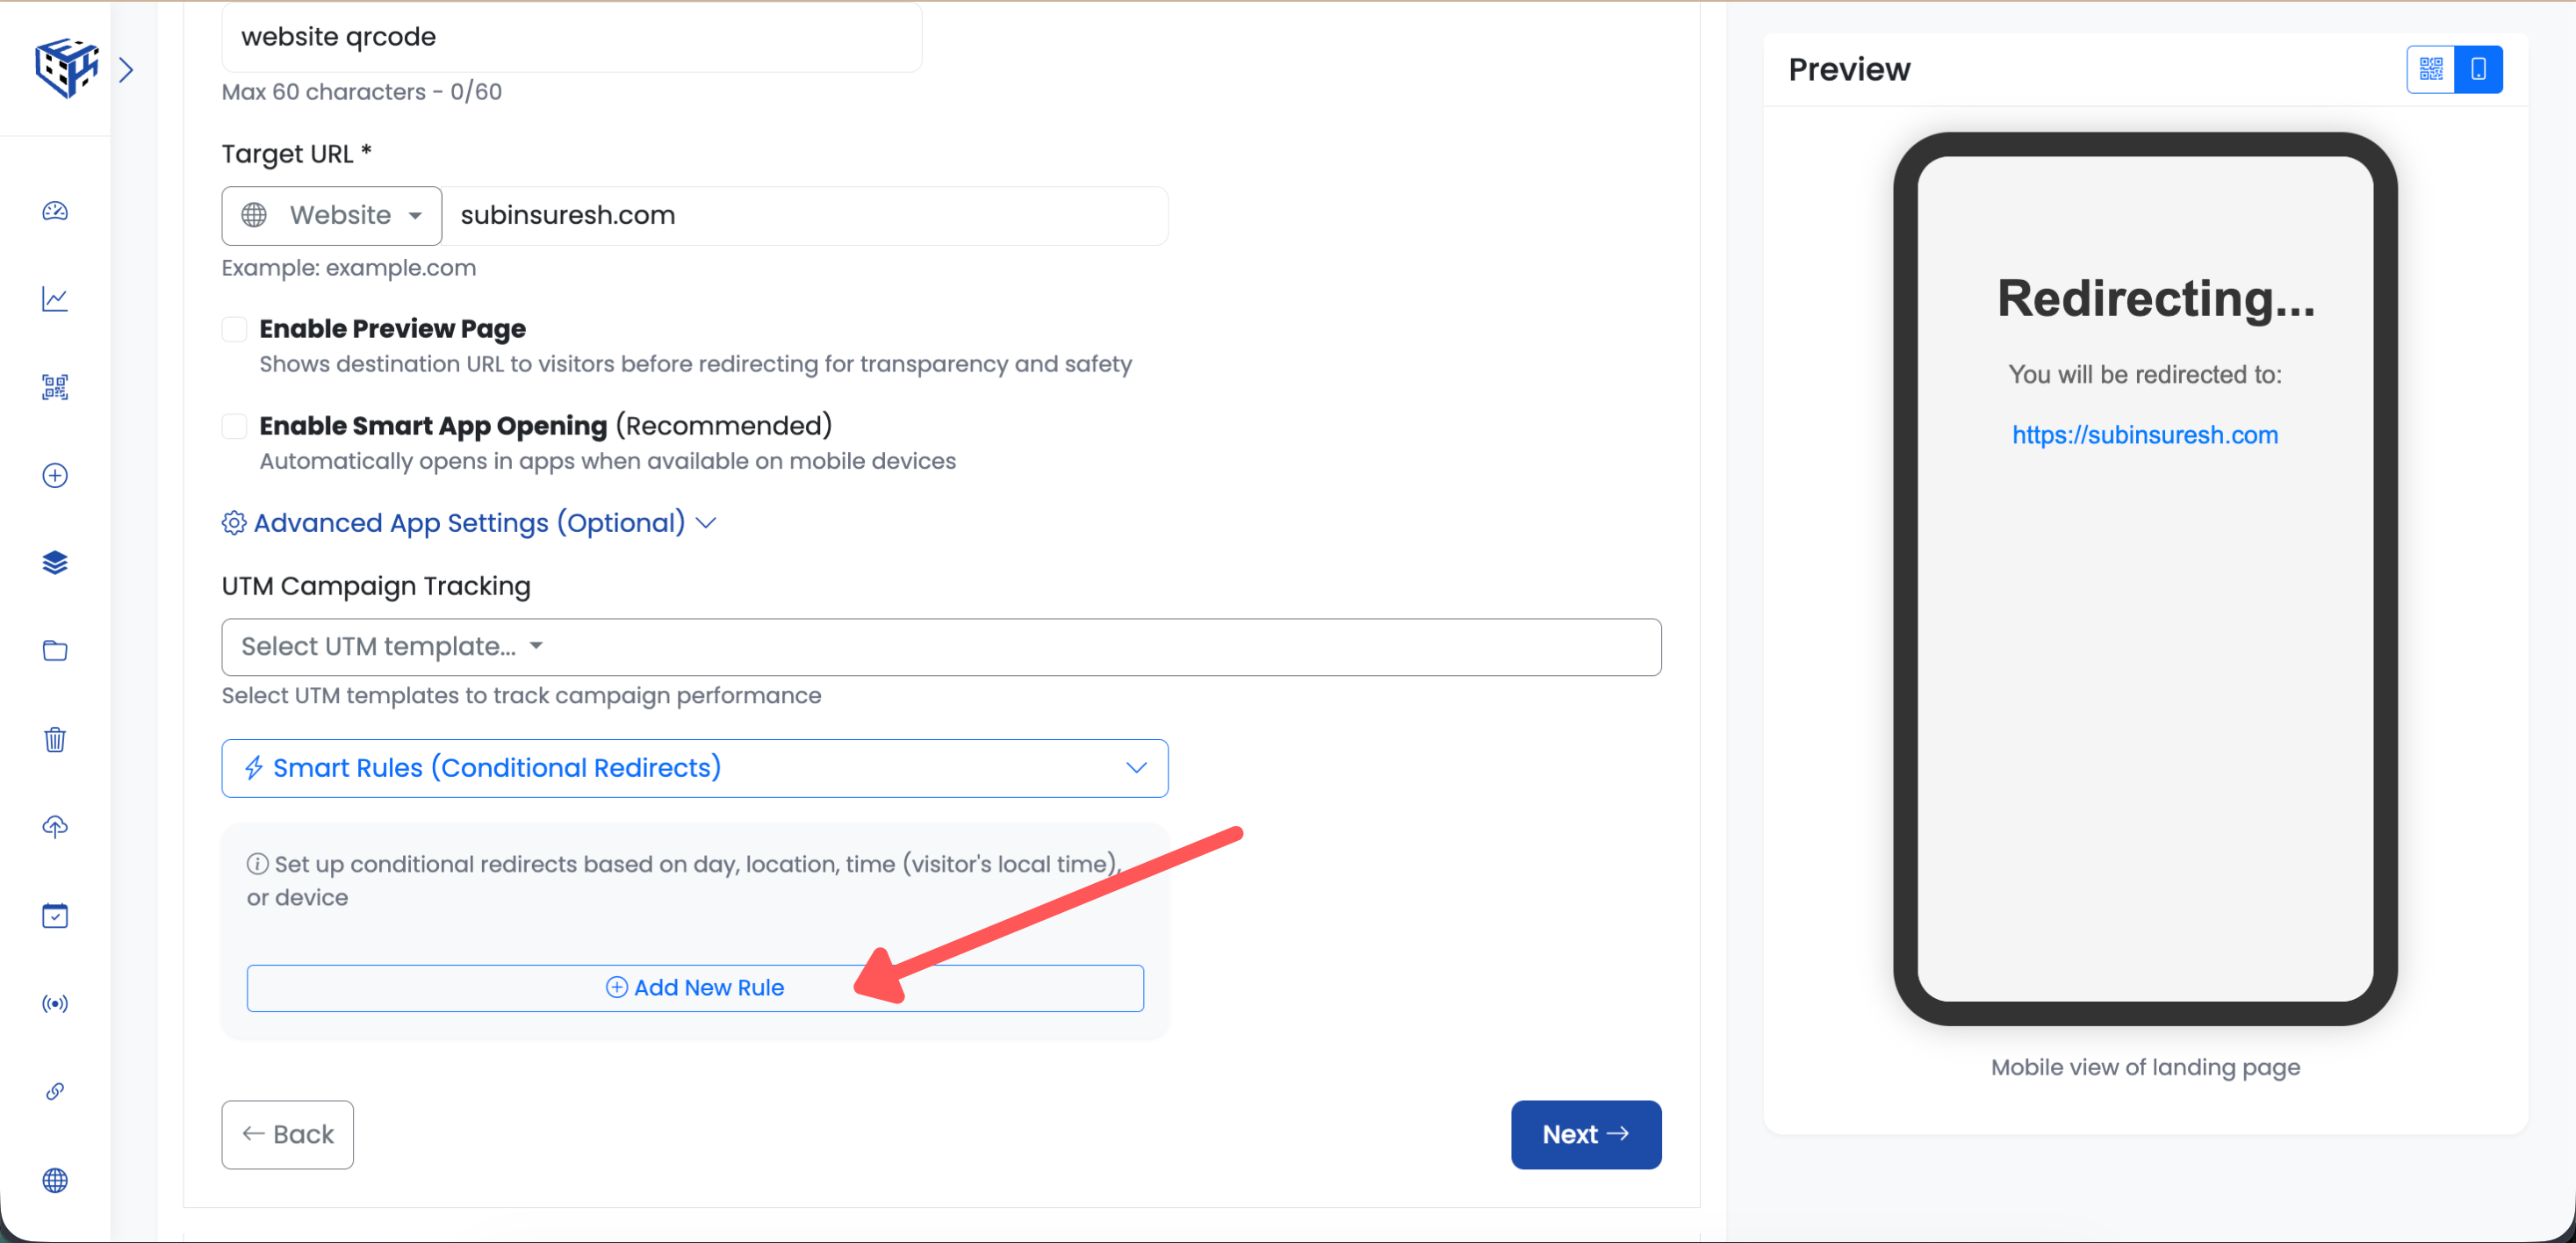Click the plus circle create icon in sidebar
The width and height of the screenshot is (2576, 1243).
tap(55, 475)
